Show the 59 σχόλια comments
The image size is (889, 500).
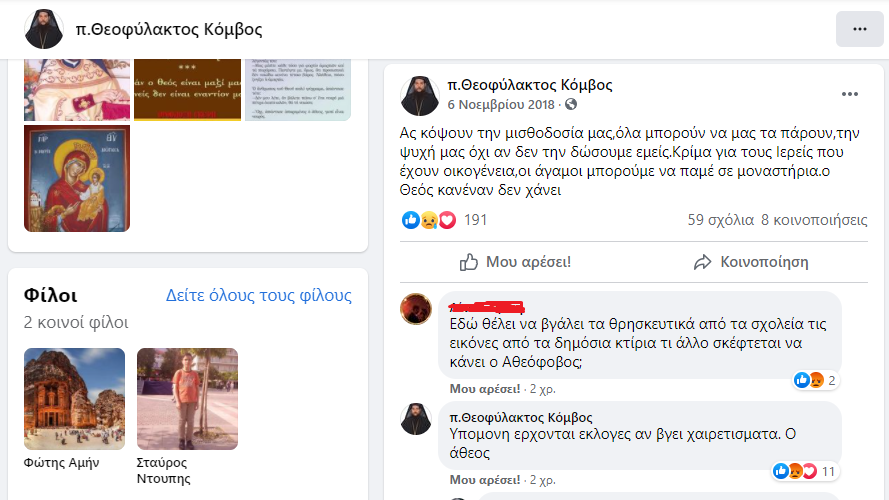pos(721,220)
